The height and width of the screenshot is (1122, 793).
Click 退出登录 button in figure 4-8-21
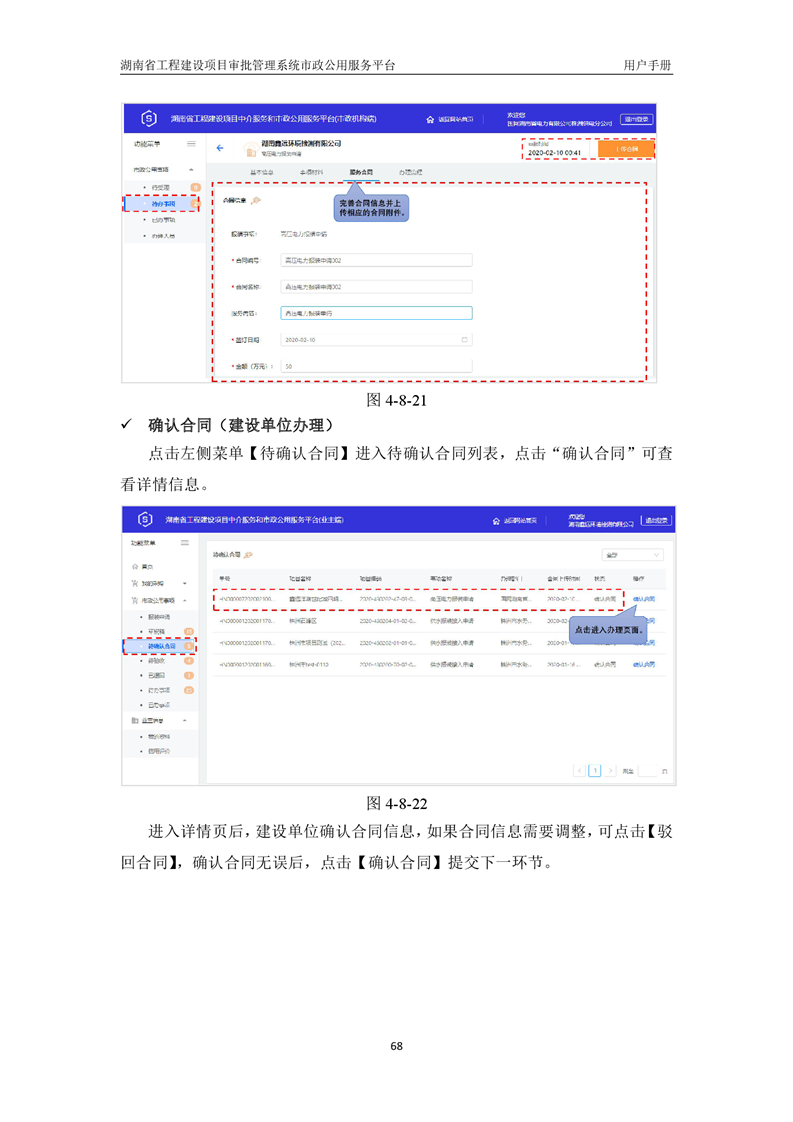[x=636, y=119]
